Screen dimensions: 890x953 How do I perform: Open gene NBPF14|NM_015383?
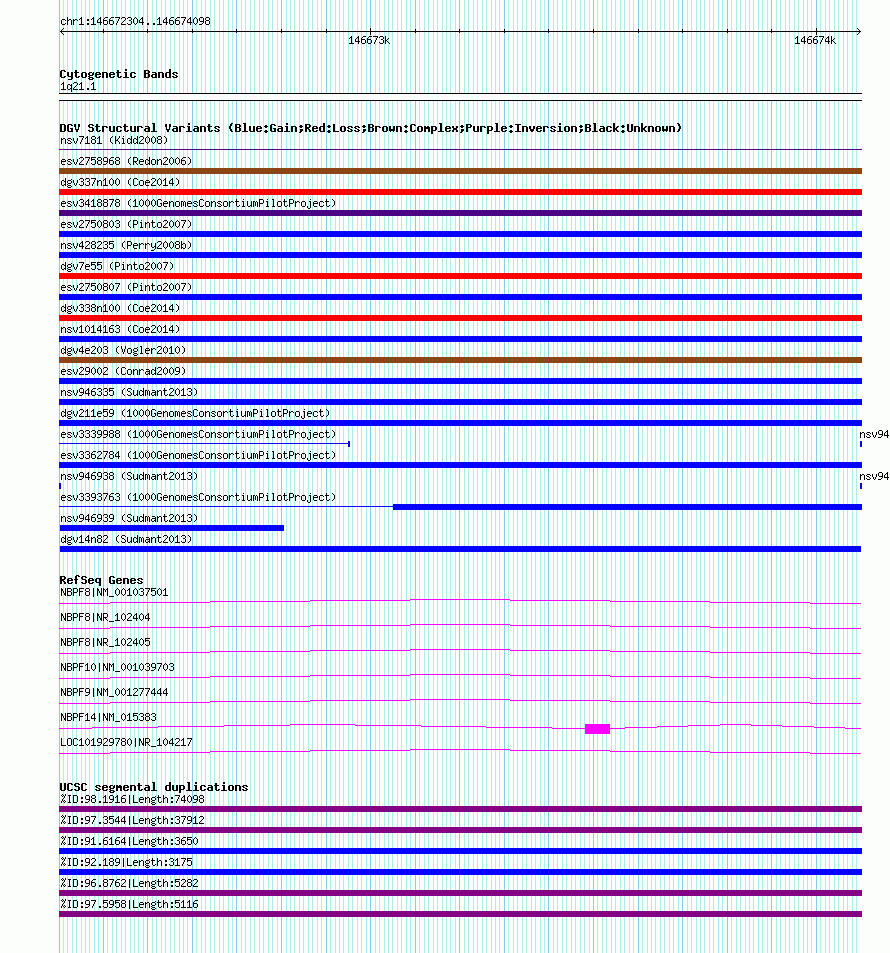click(108, 717)
